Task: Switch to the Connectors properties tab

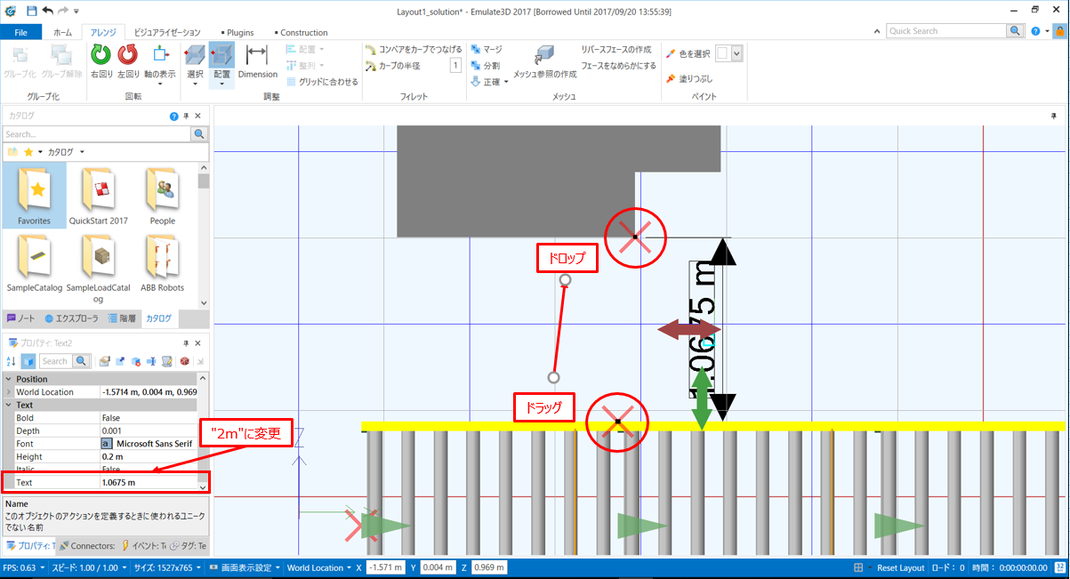Action: coord(87,546)
